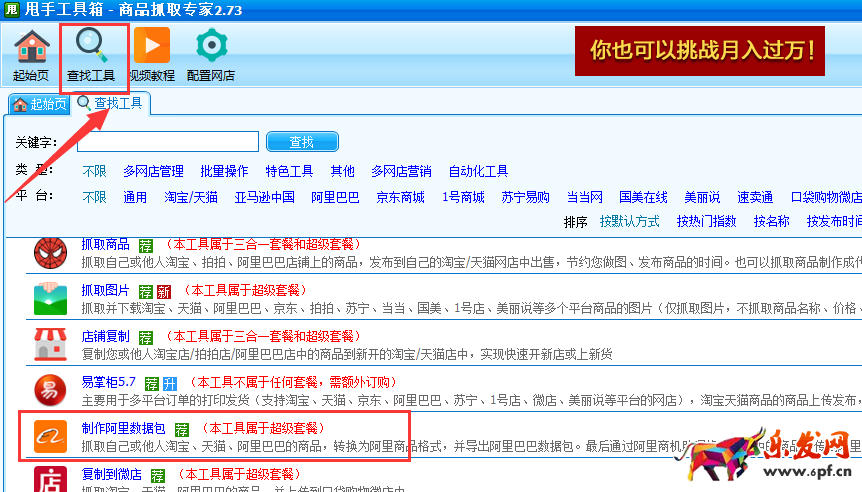Filter platform by 国美在线
Viewport: 862px width, 492px height.
point(643,197)
